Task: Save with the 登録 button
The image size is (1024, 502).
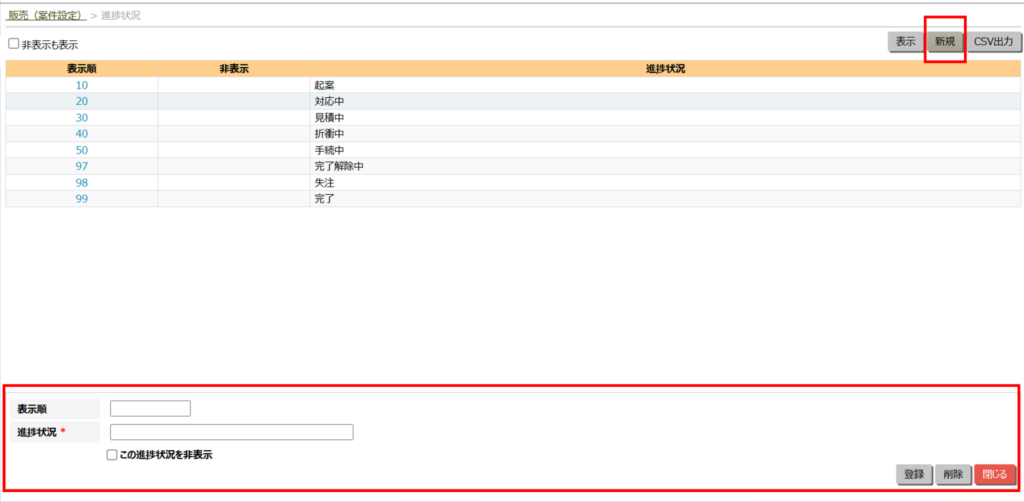Action: click(914, 474)
